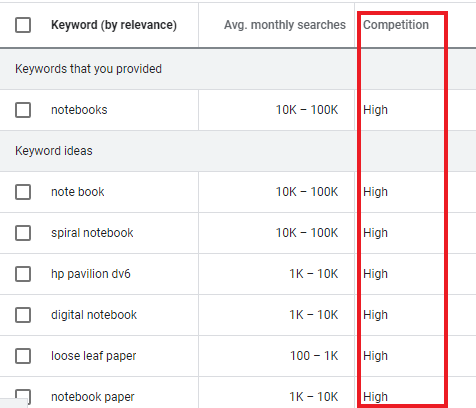Check the notebook paper row checkbox

[x=23, y=397]
